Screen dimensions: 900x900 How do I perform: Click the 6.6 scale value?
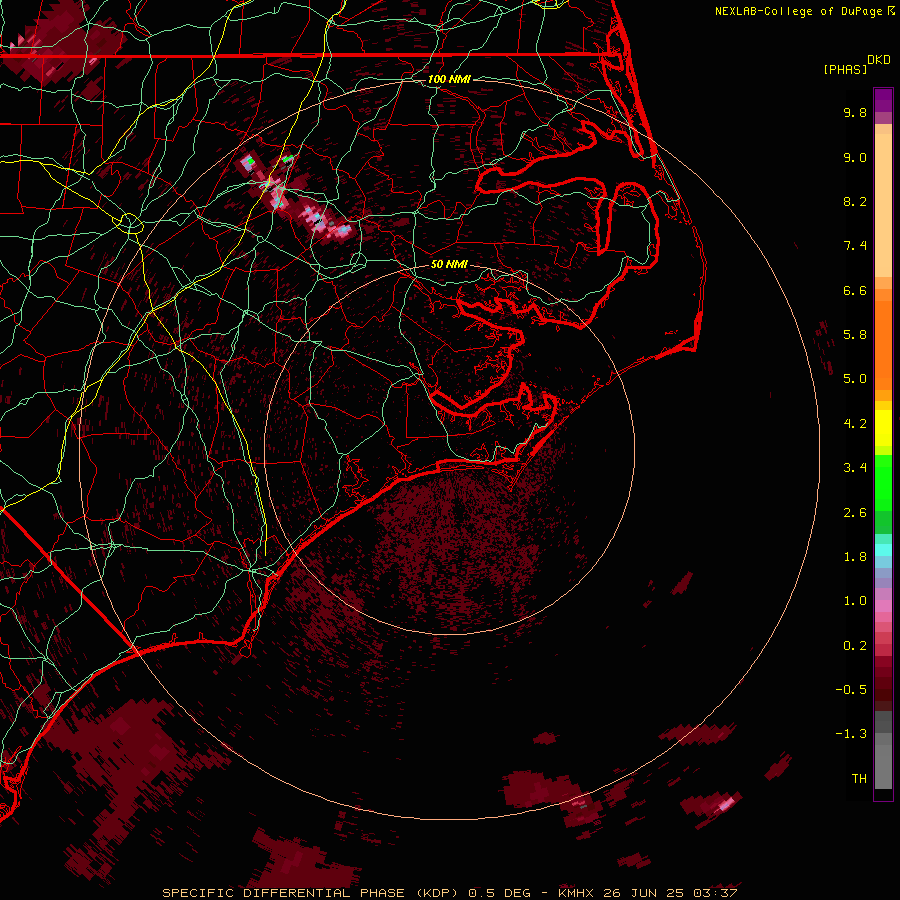[x=855, y=290]
